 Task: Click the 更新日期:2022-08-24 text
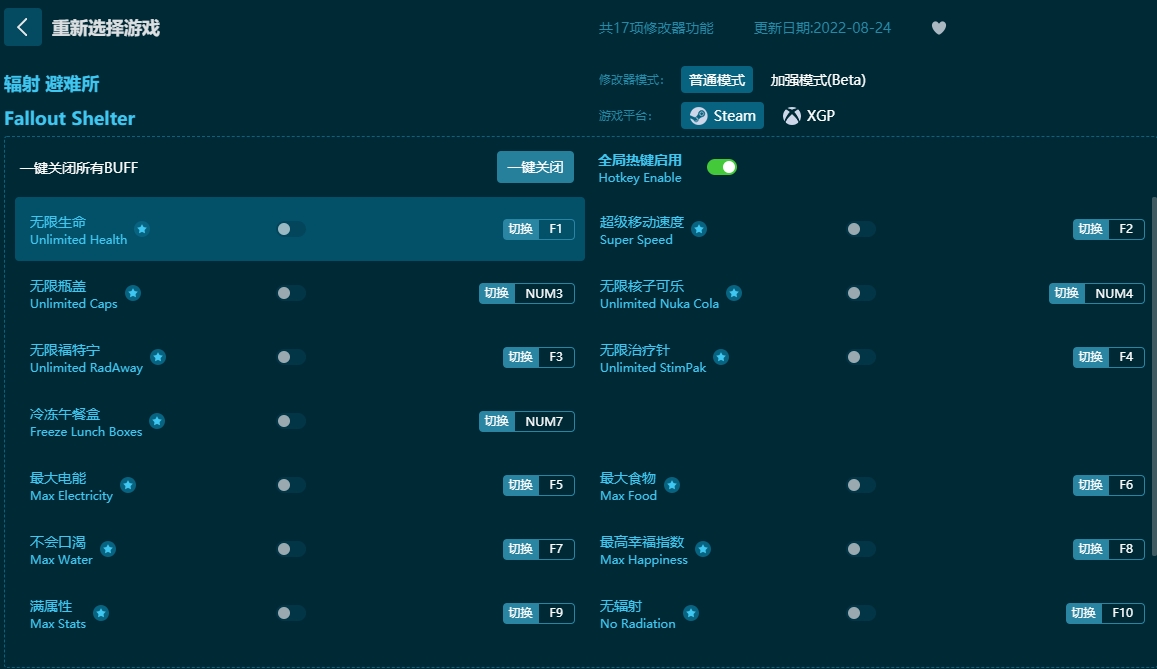822,28
